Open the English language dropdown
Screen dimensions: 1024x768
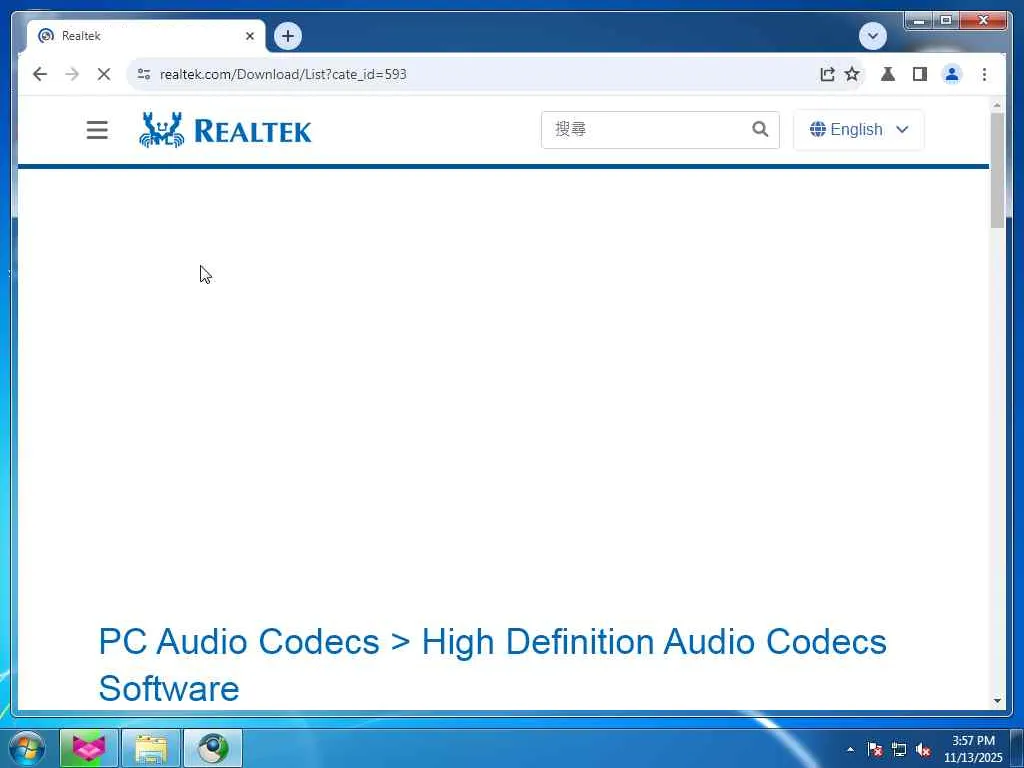(x=858, y=129)
